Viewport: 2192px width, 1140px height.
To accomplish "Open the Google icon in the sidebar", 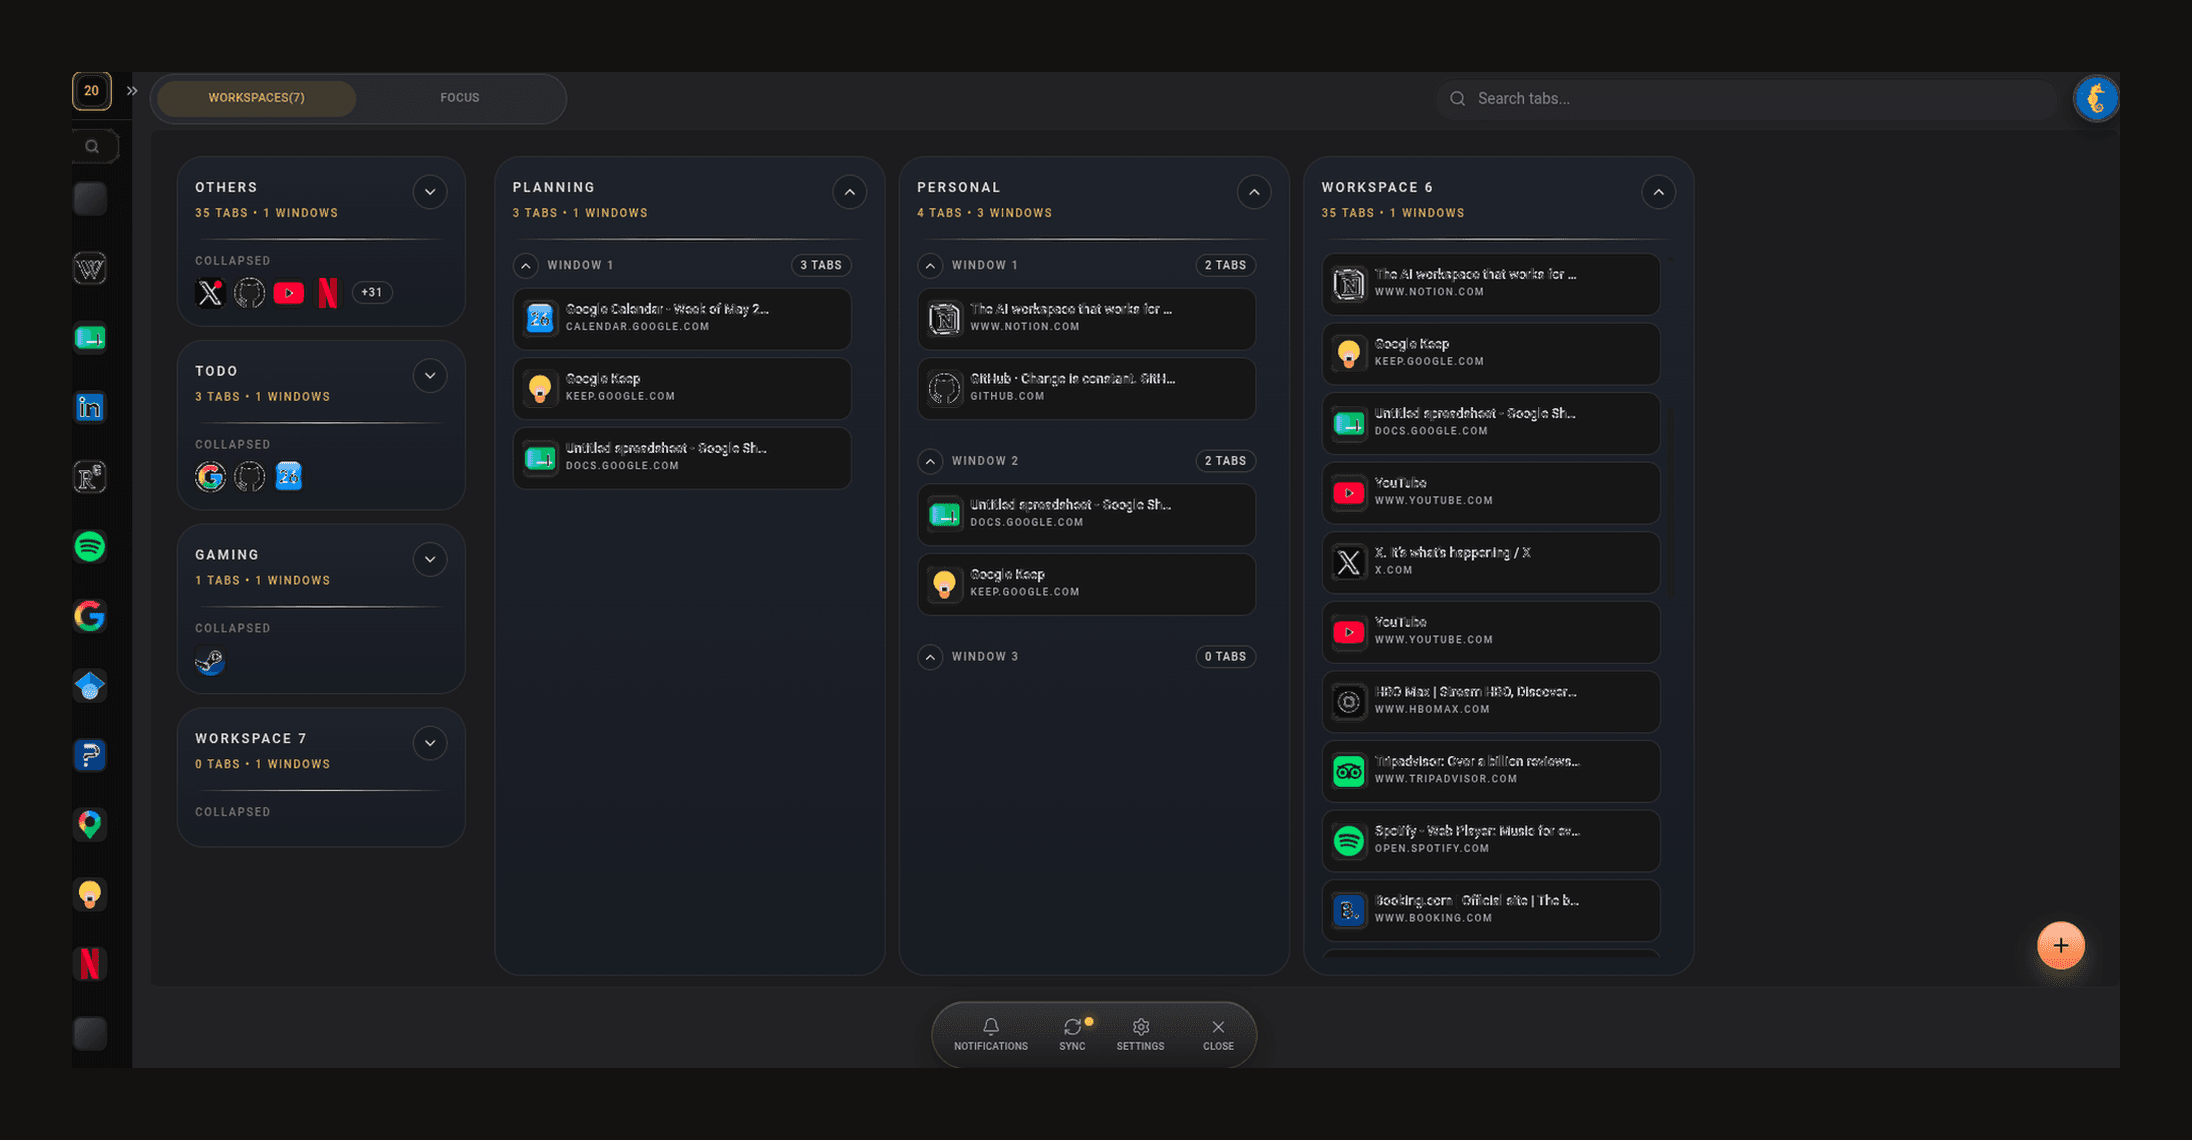I will click(90, 616).
